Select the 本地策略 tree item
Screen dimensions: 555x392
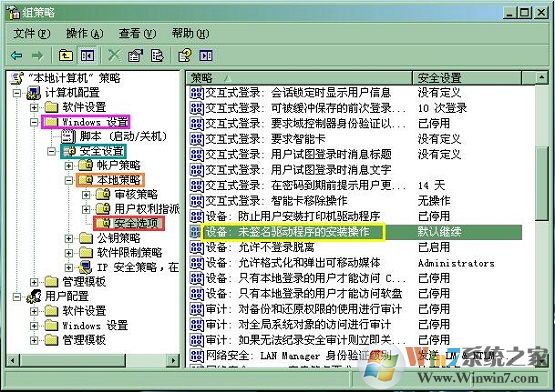[x=119, y=180]
